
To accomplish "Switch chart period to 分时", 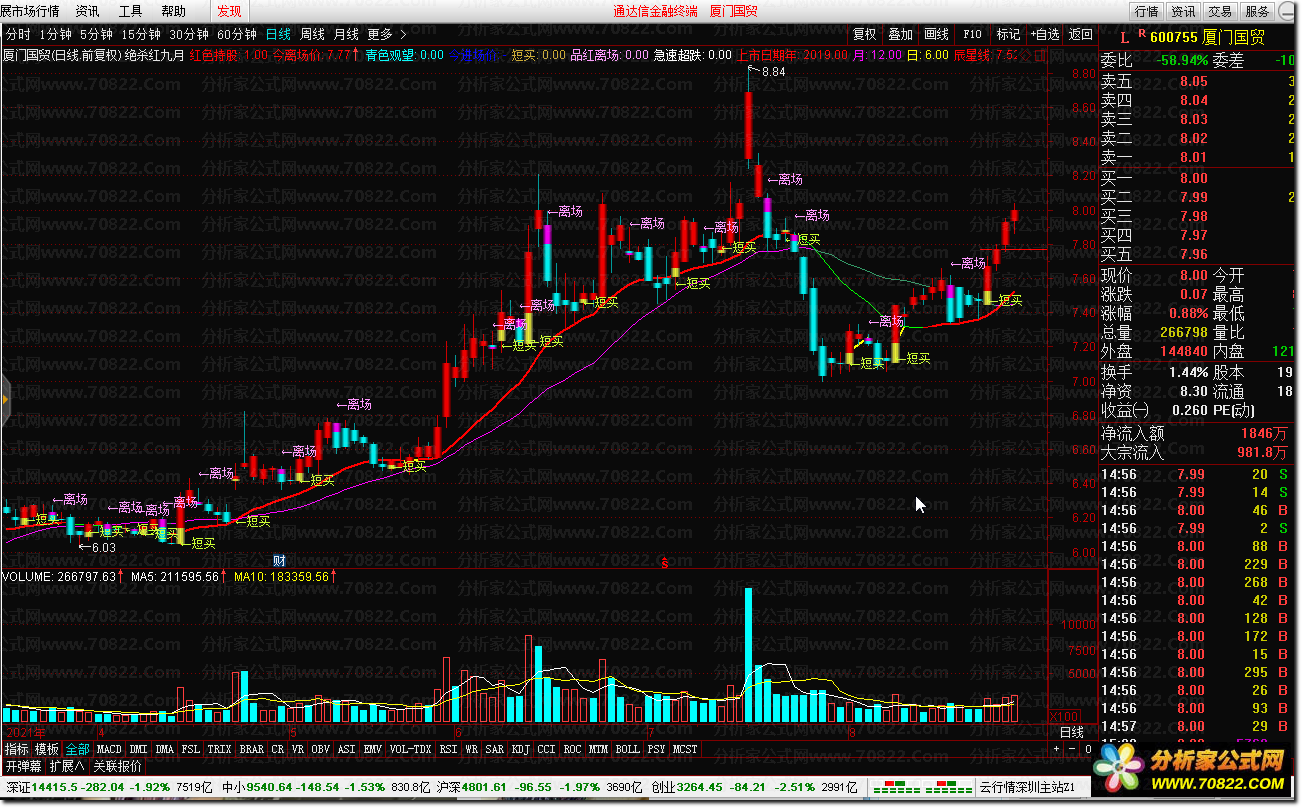I will tap(19, 33).
